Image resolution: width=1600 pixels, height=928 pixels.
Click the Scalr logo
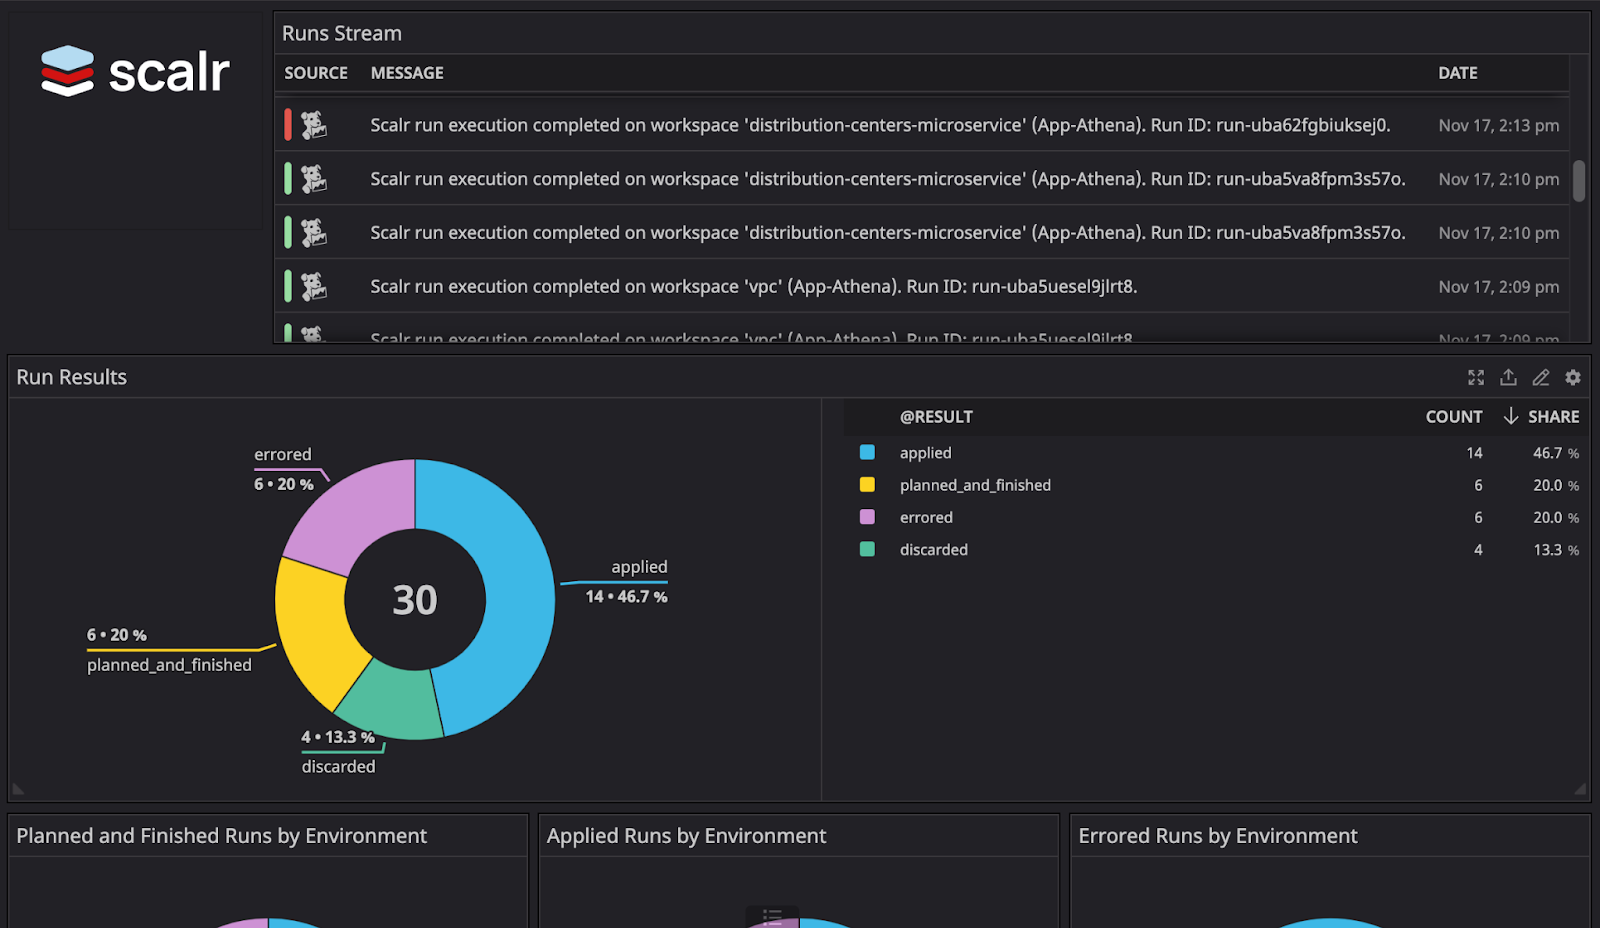point(133,69)
